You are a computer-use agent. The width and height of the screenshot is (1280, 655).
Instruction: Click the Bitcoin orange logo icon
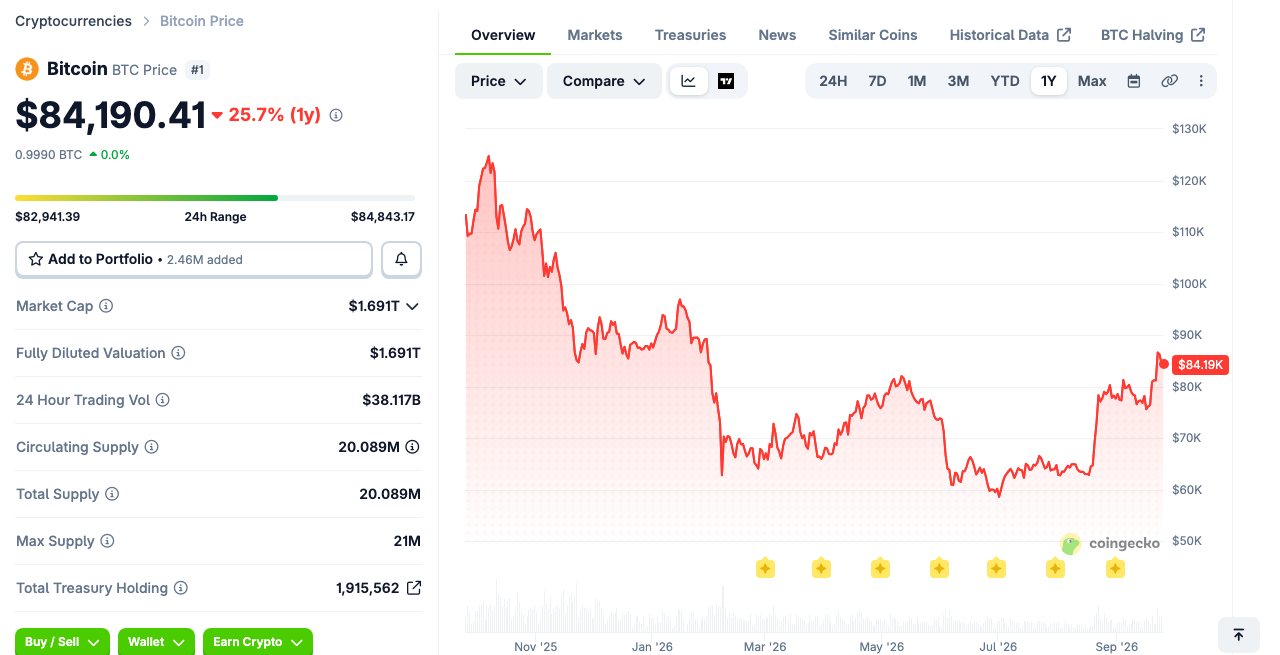[27, 69]
